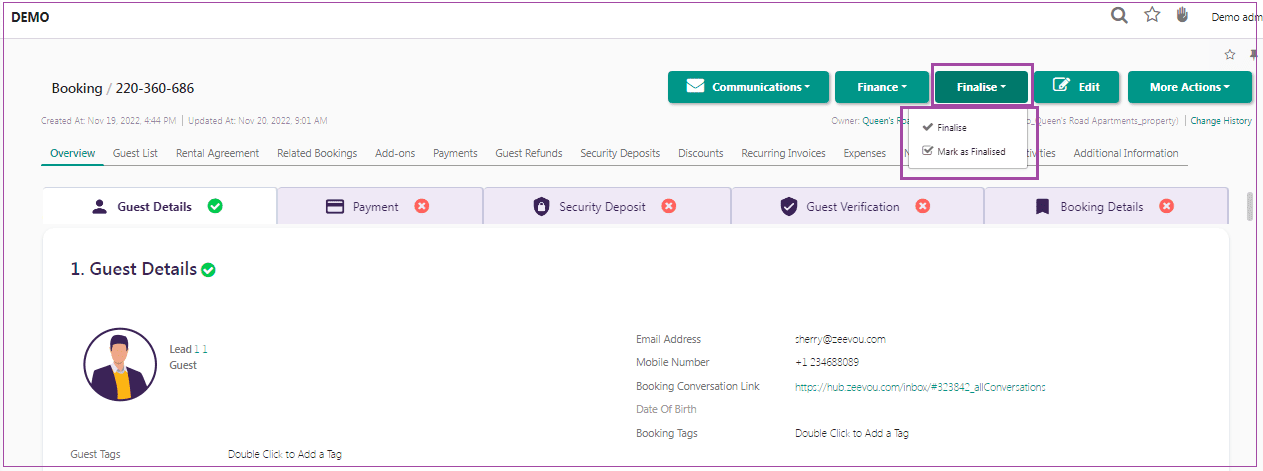Collapse the Finalise dropdown button
The width and height of the screenshot is (1263, 471).
[981, 87]
